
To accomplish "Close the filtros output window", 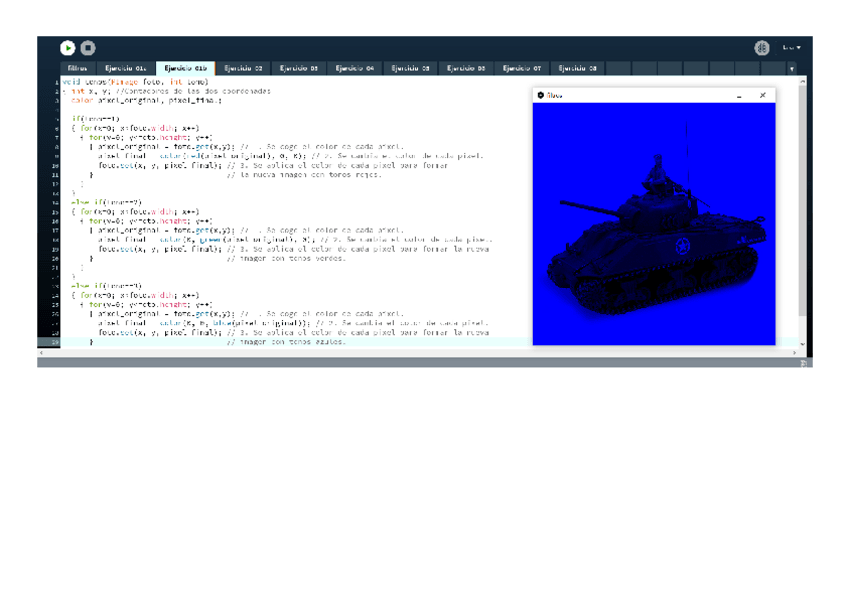I will [763, 95].
